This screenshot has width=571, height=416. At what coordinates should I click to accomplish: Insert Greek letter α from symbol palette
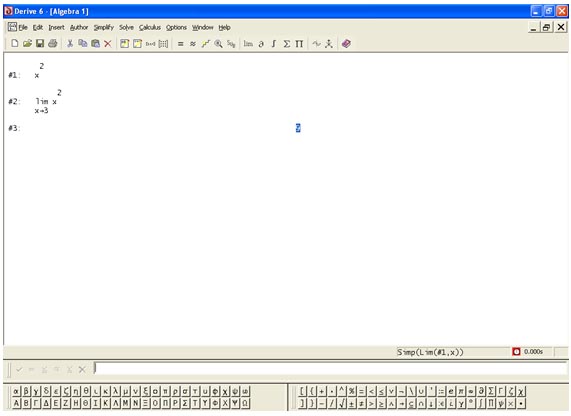pyautogui.click(x=16, y=392)
